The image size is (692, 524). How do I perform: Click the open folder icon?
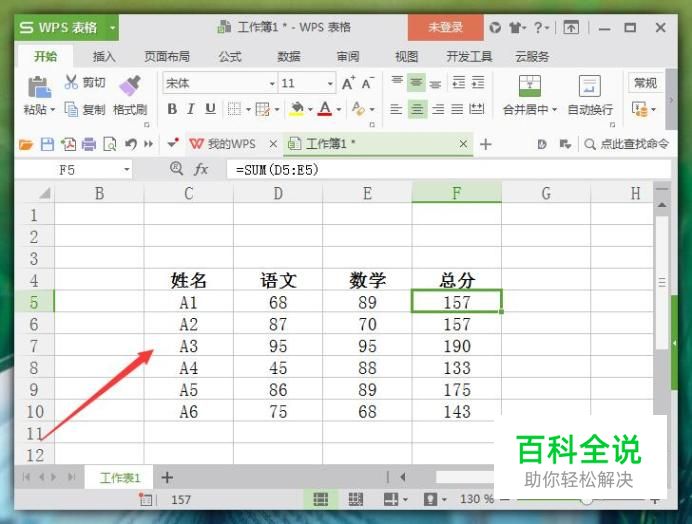(26, 144)
